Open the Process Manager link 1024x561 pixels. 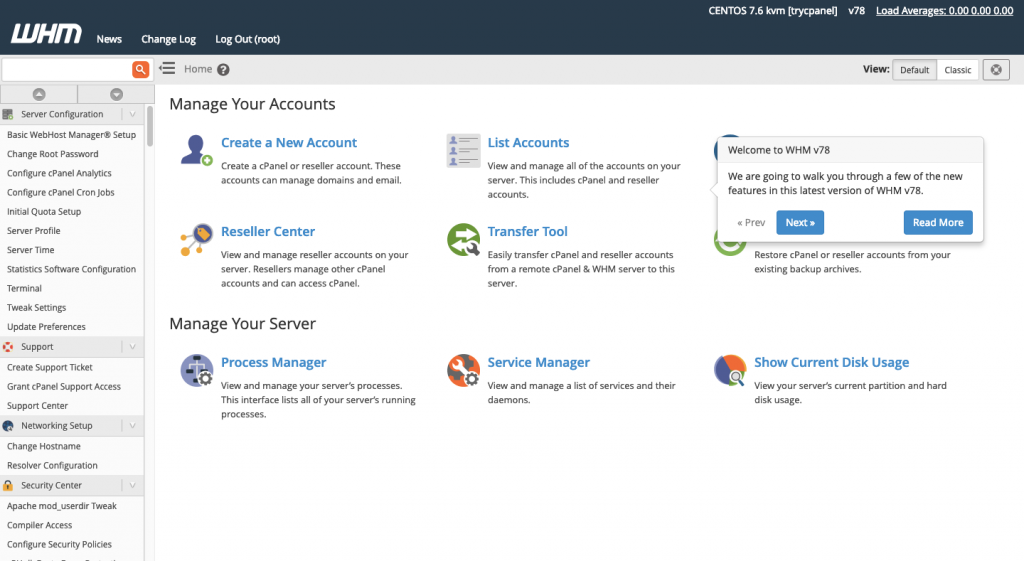click(274, 362)
